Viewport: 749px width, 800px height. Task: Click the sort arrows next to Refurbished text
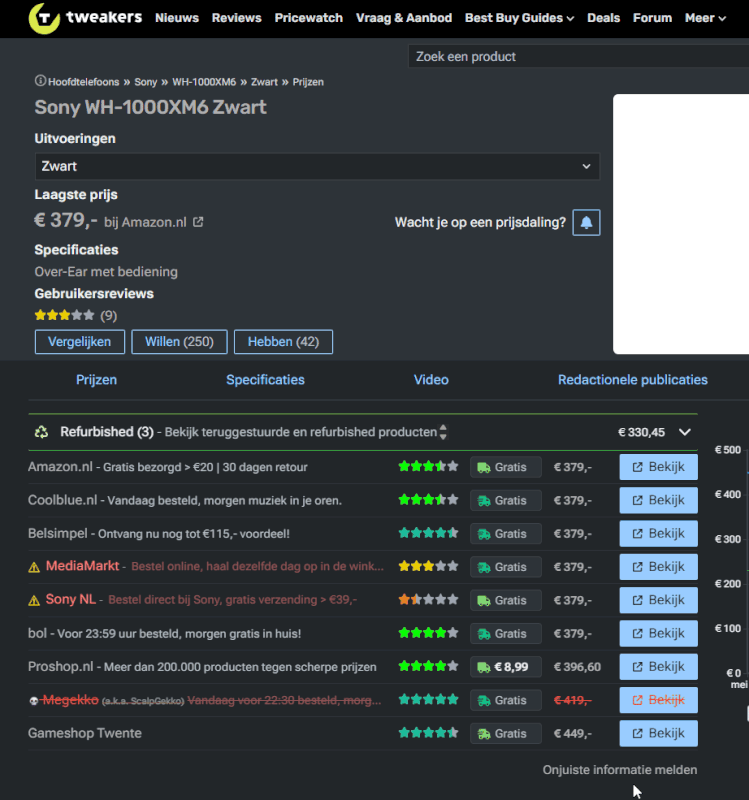tap(443, 432)
